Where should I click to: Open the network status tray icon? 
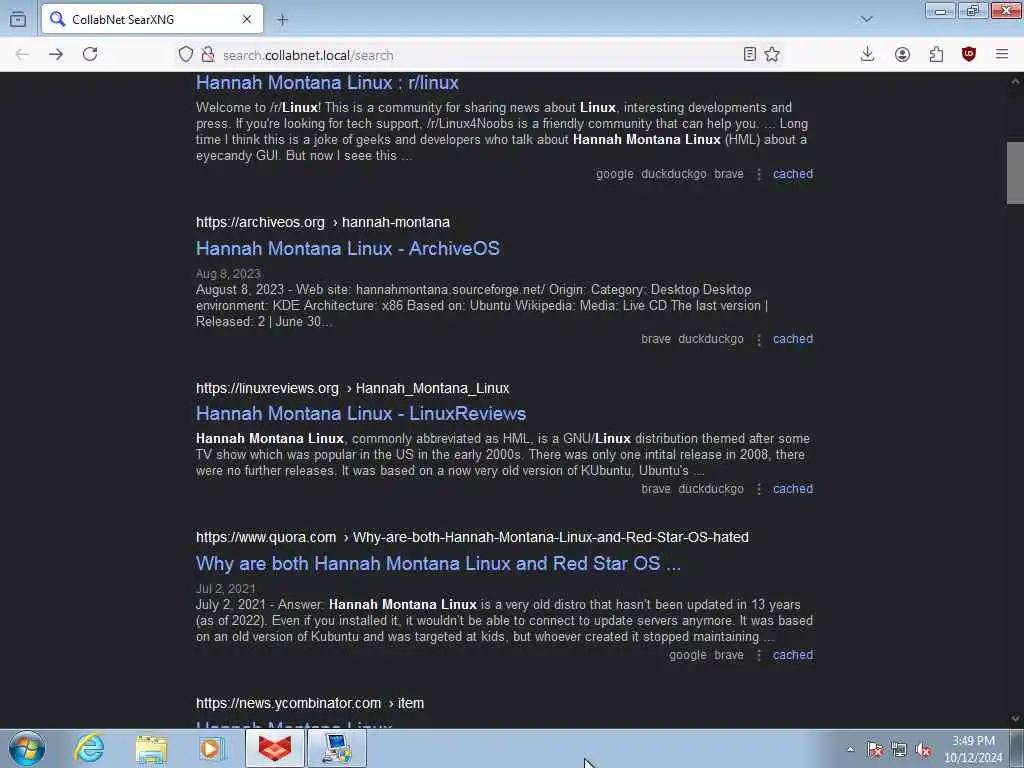[899, 750]
